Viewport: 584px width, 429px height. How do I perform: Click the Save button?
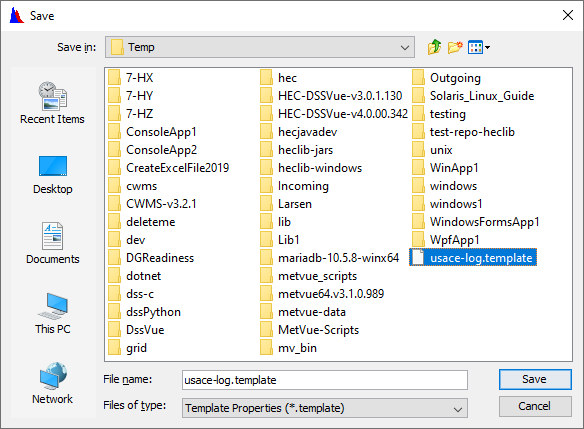click(535, 379)
